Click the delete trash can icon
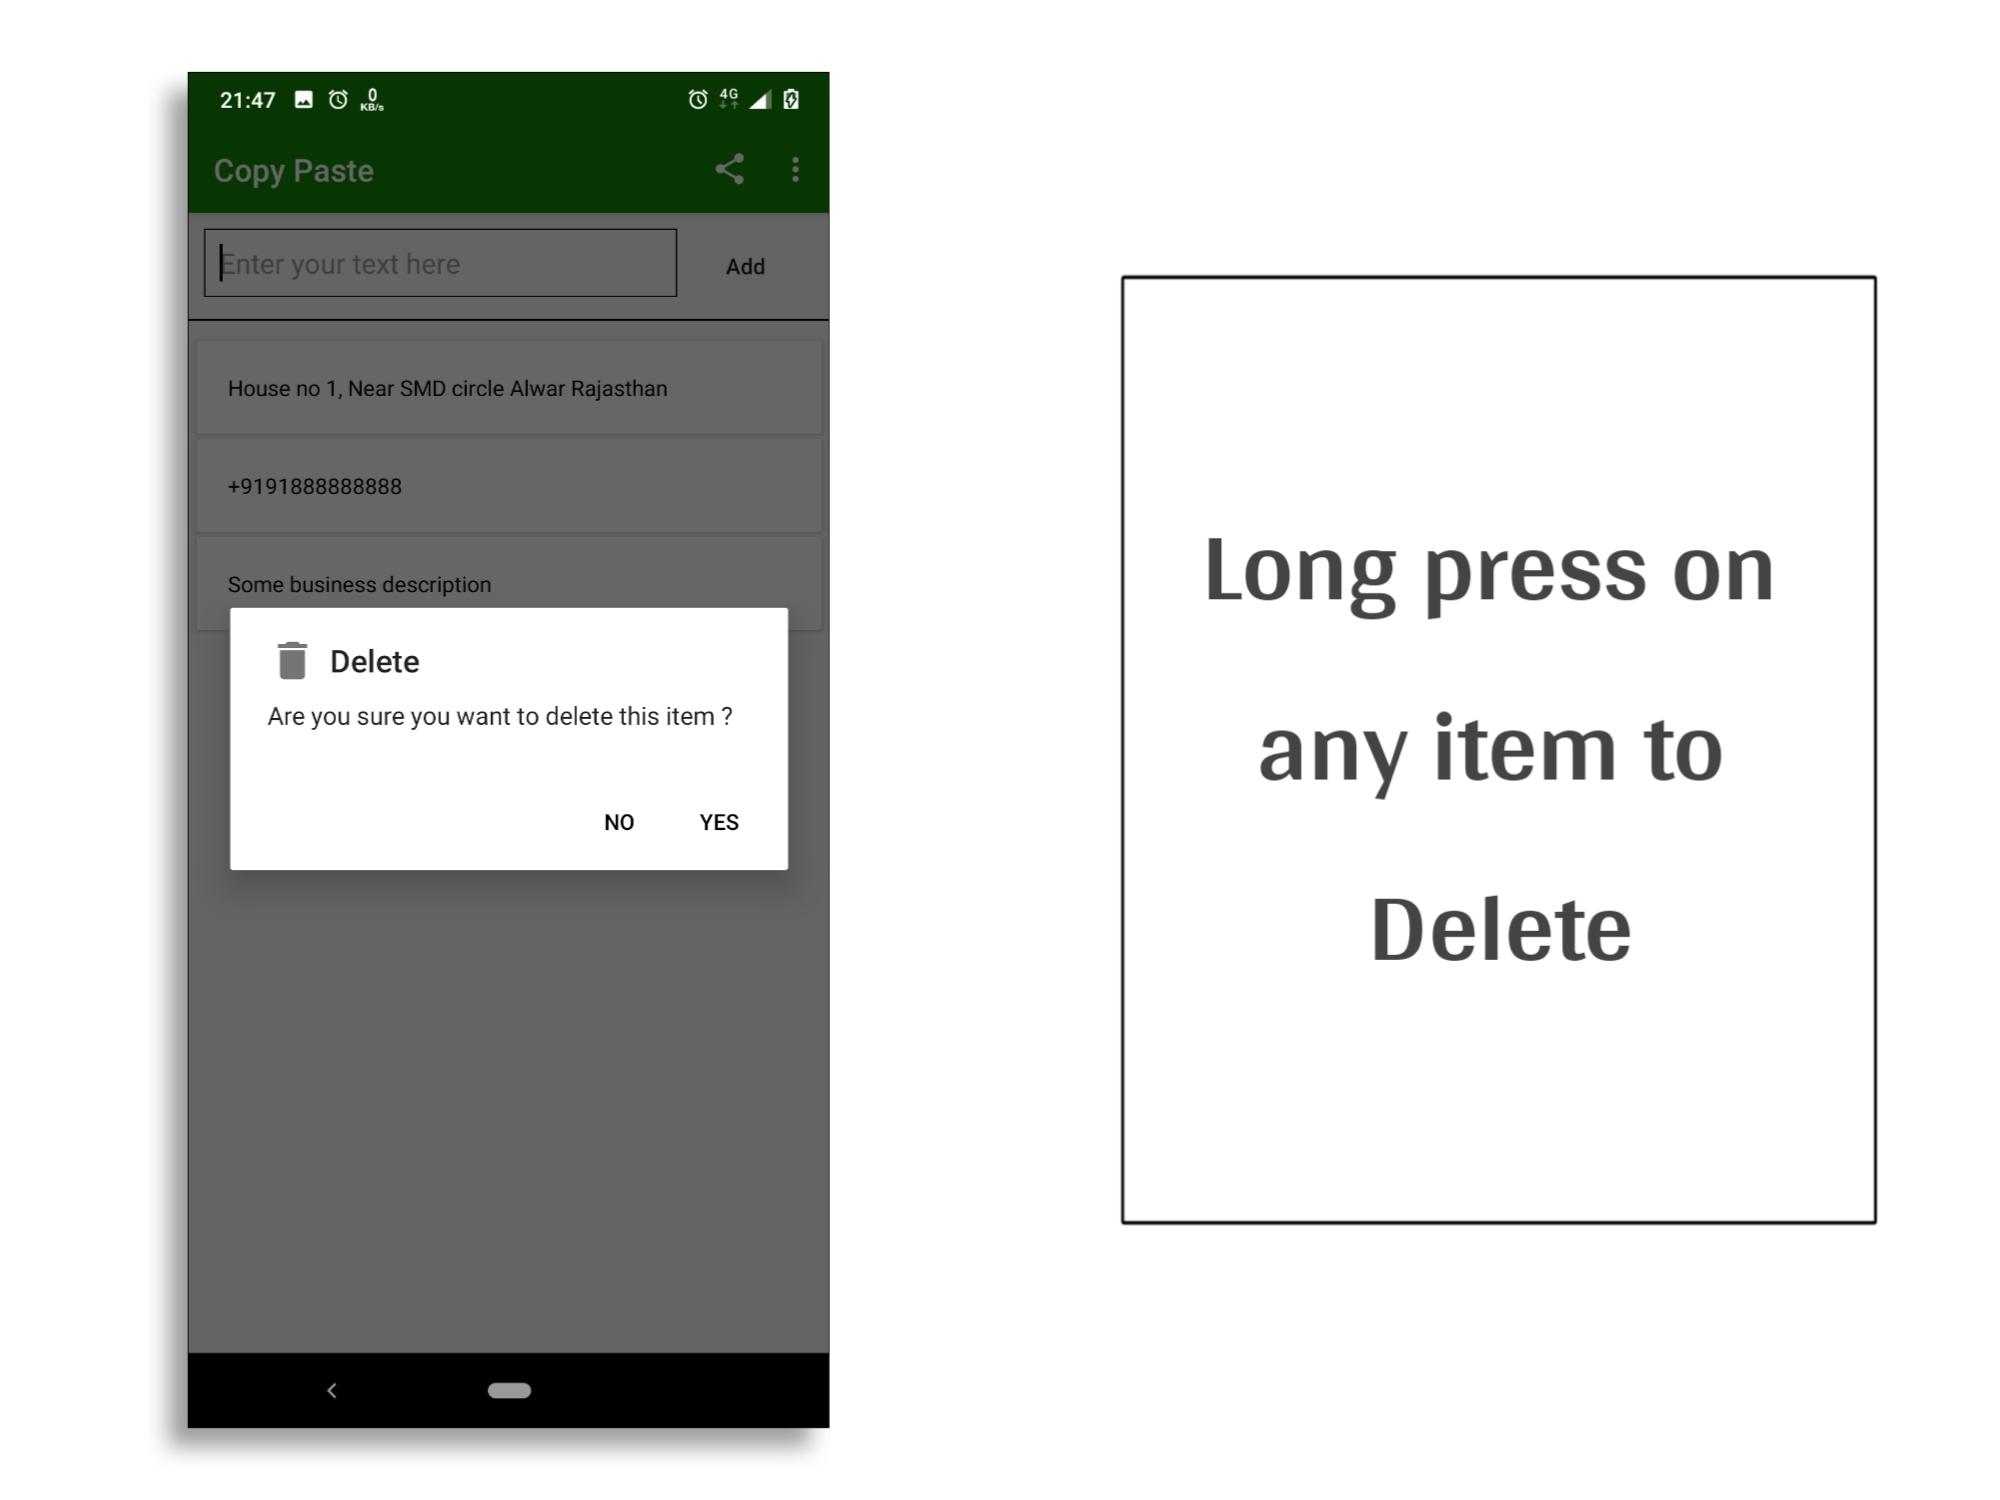 tap(291, 660)
